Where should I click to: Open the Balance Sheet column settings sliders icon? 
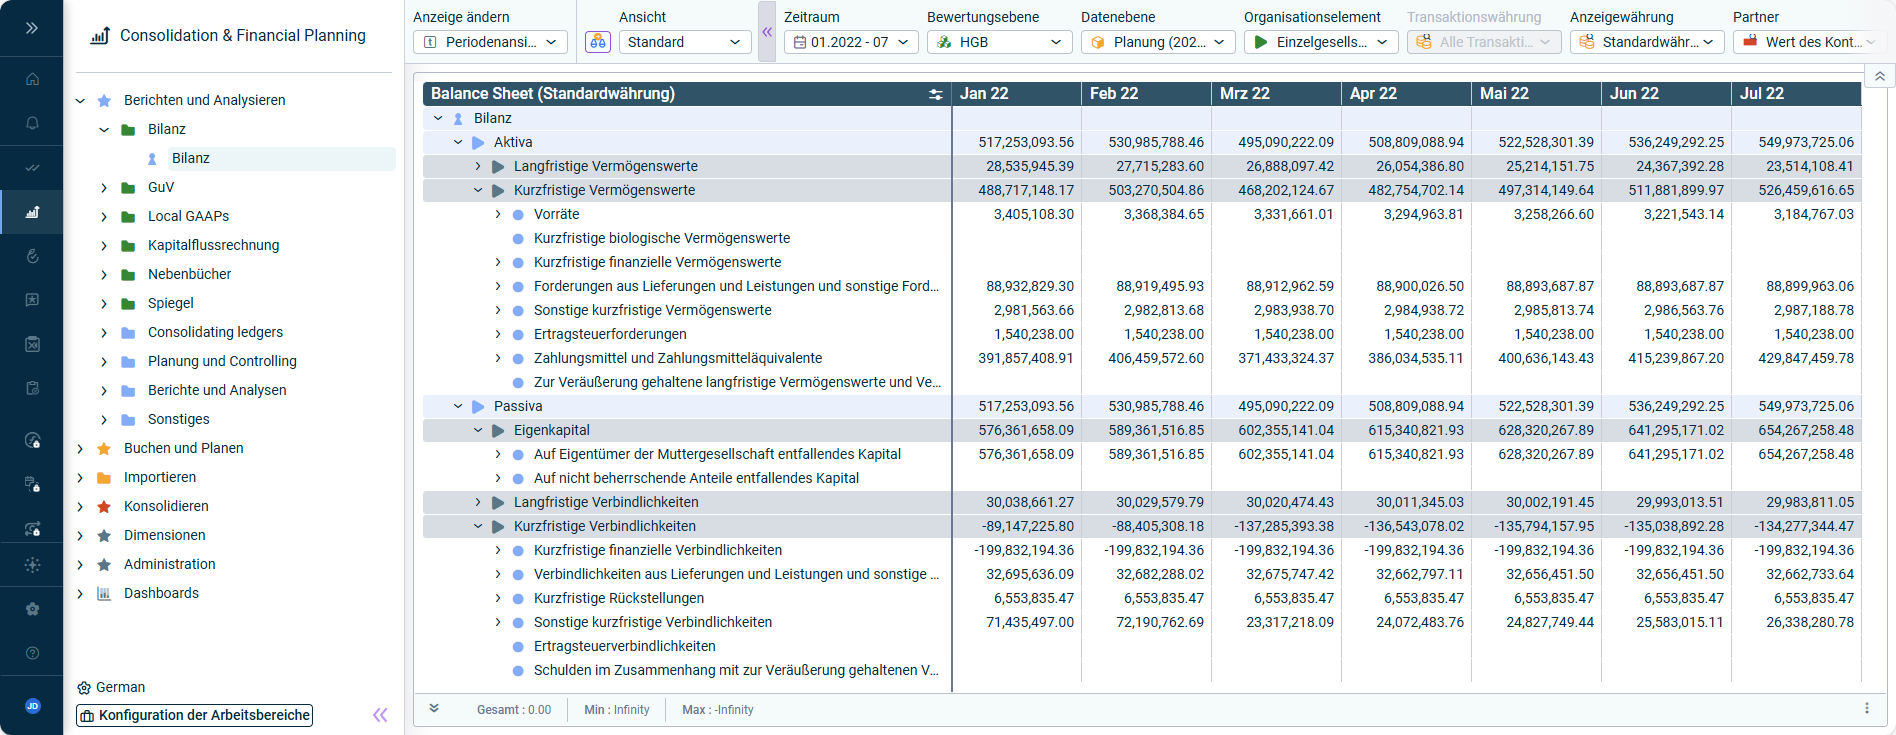point(936,94)
